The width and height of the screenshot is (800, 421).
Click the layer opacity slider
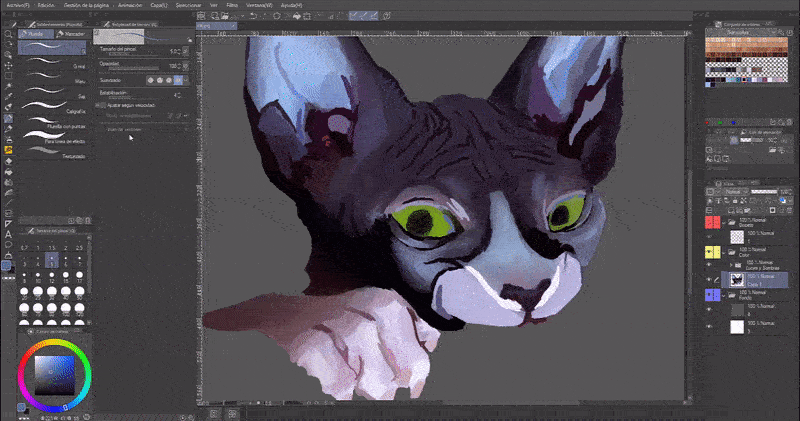[x=764, y=191]
